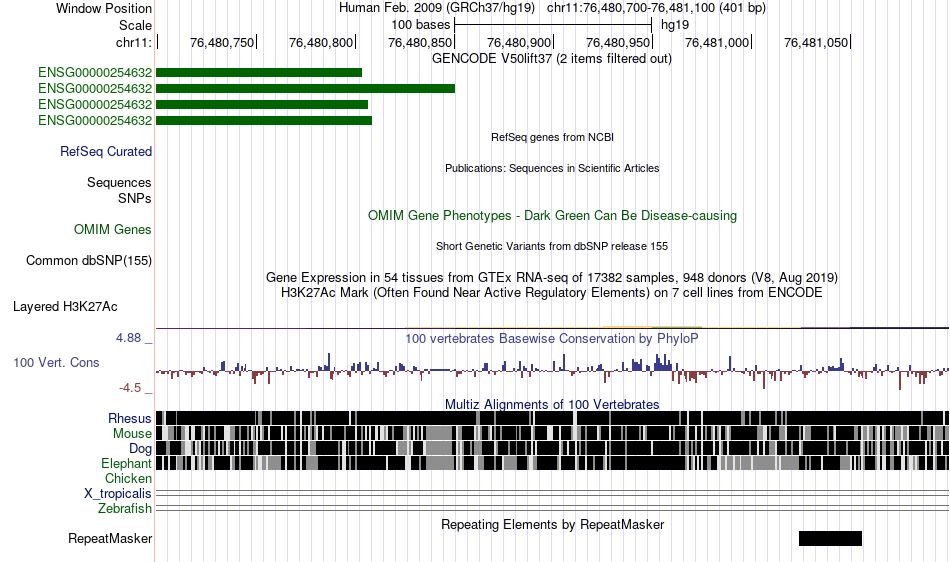Open Publications: Sequences in Scientific Articles title
The width and height of the screenshot is (950, 562).
pyautogui.click(x=552, y=168)
